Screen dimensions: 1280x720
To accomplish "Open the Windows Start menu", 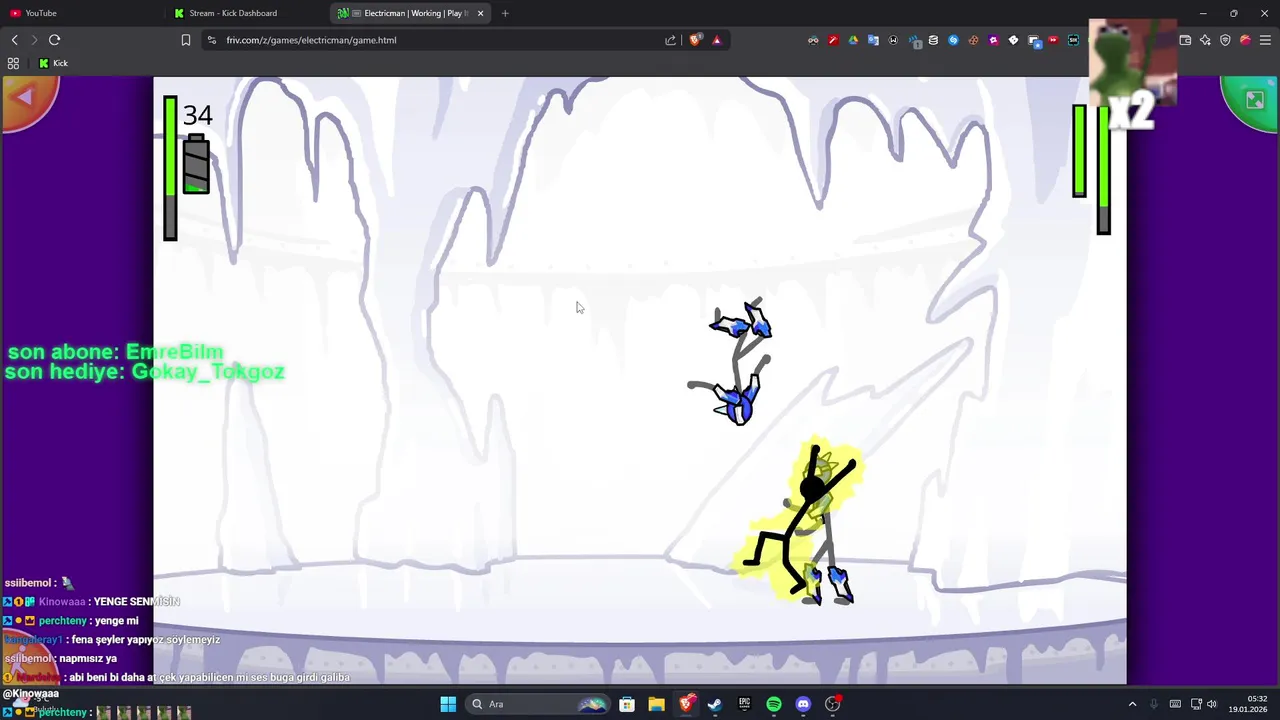I will point(448,704).
